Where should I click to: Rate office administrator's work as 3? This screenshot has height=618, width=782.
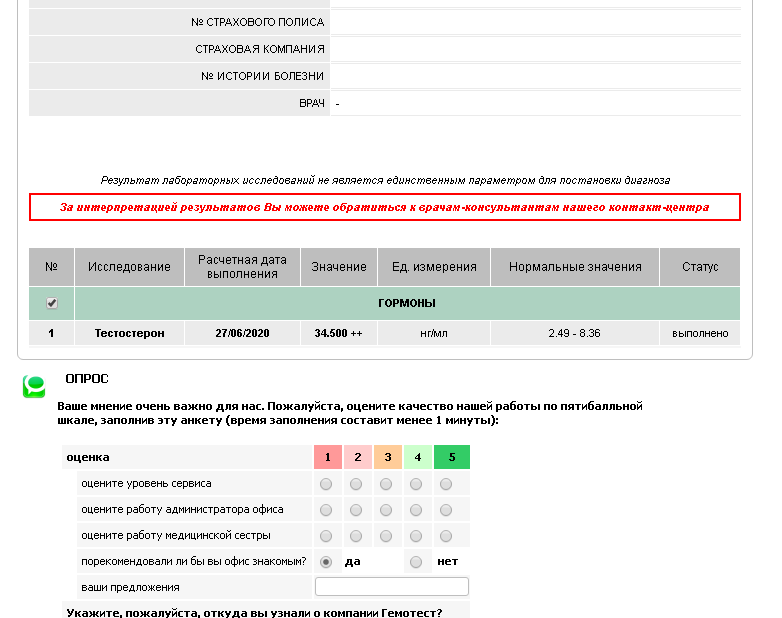386,510
